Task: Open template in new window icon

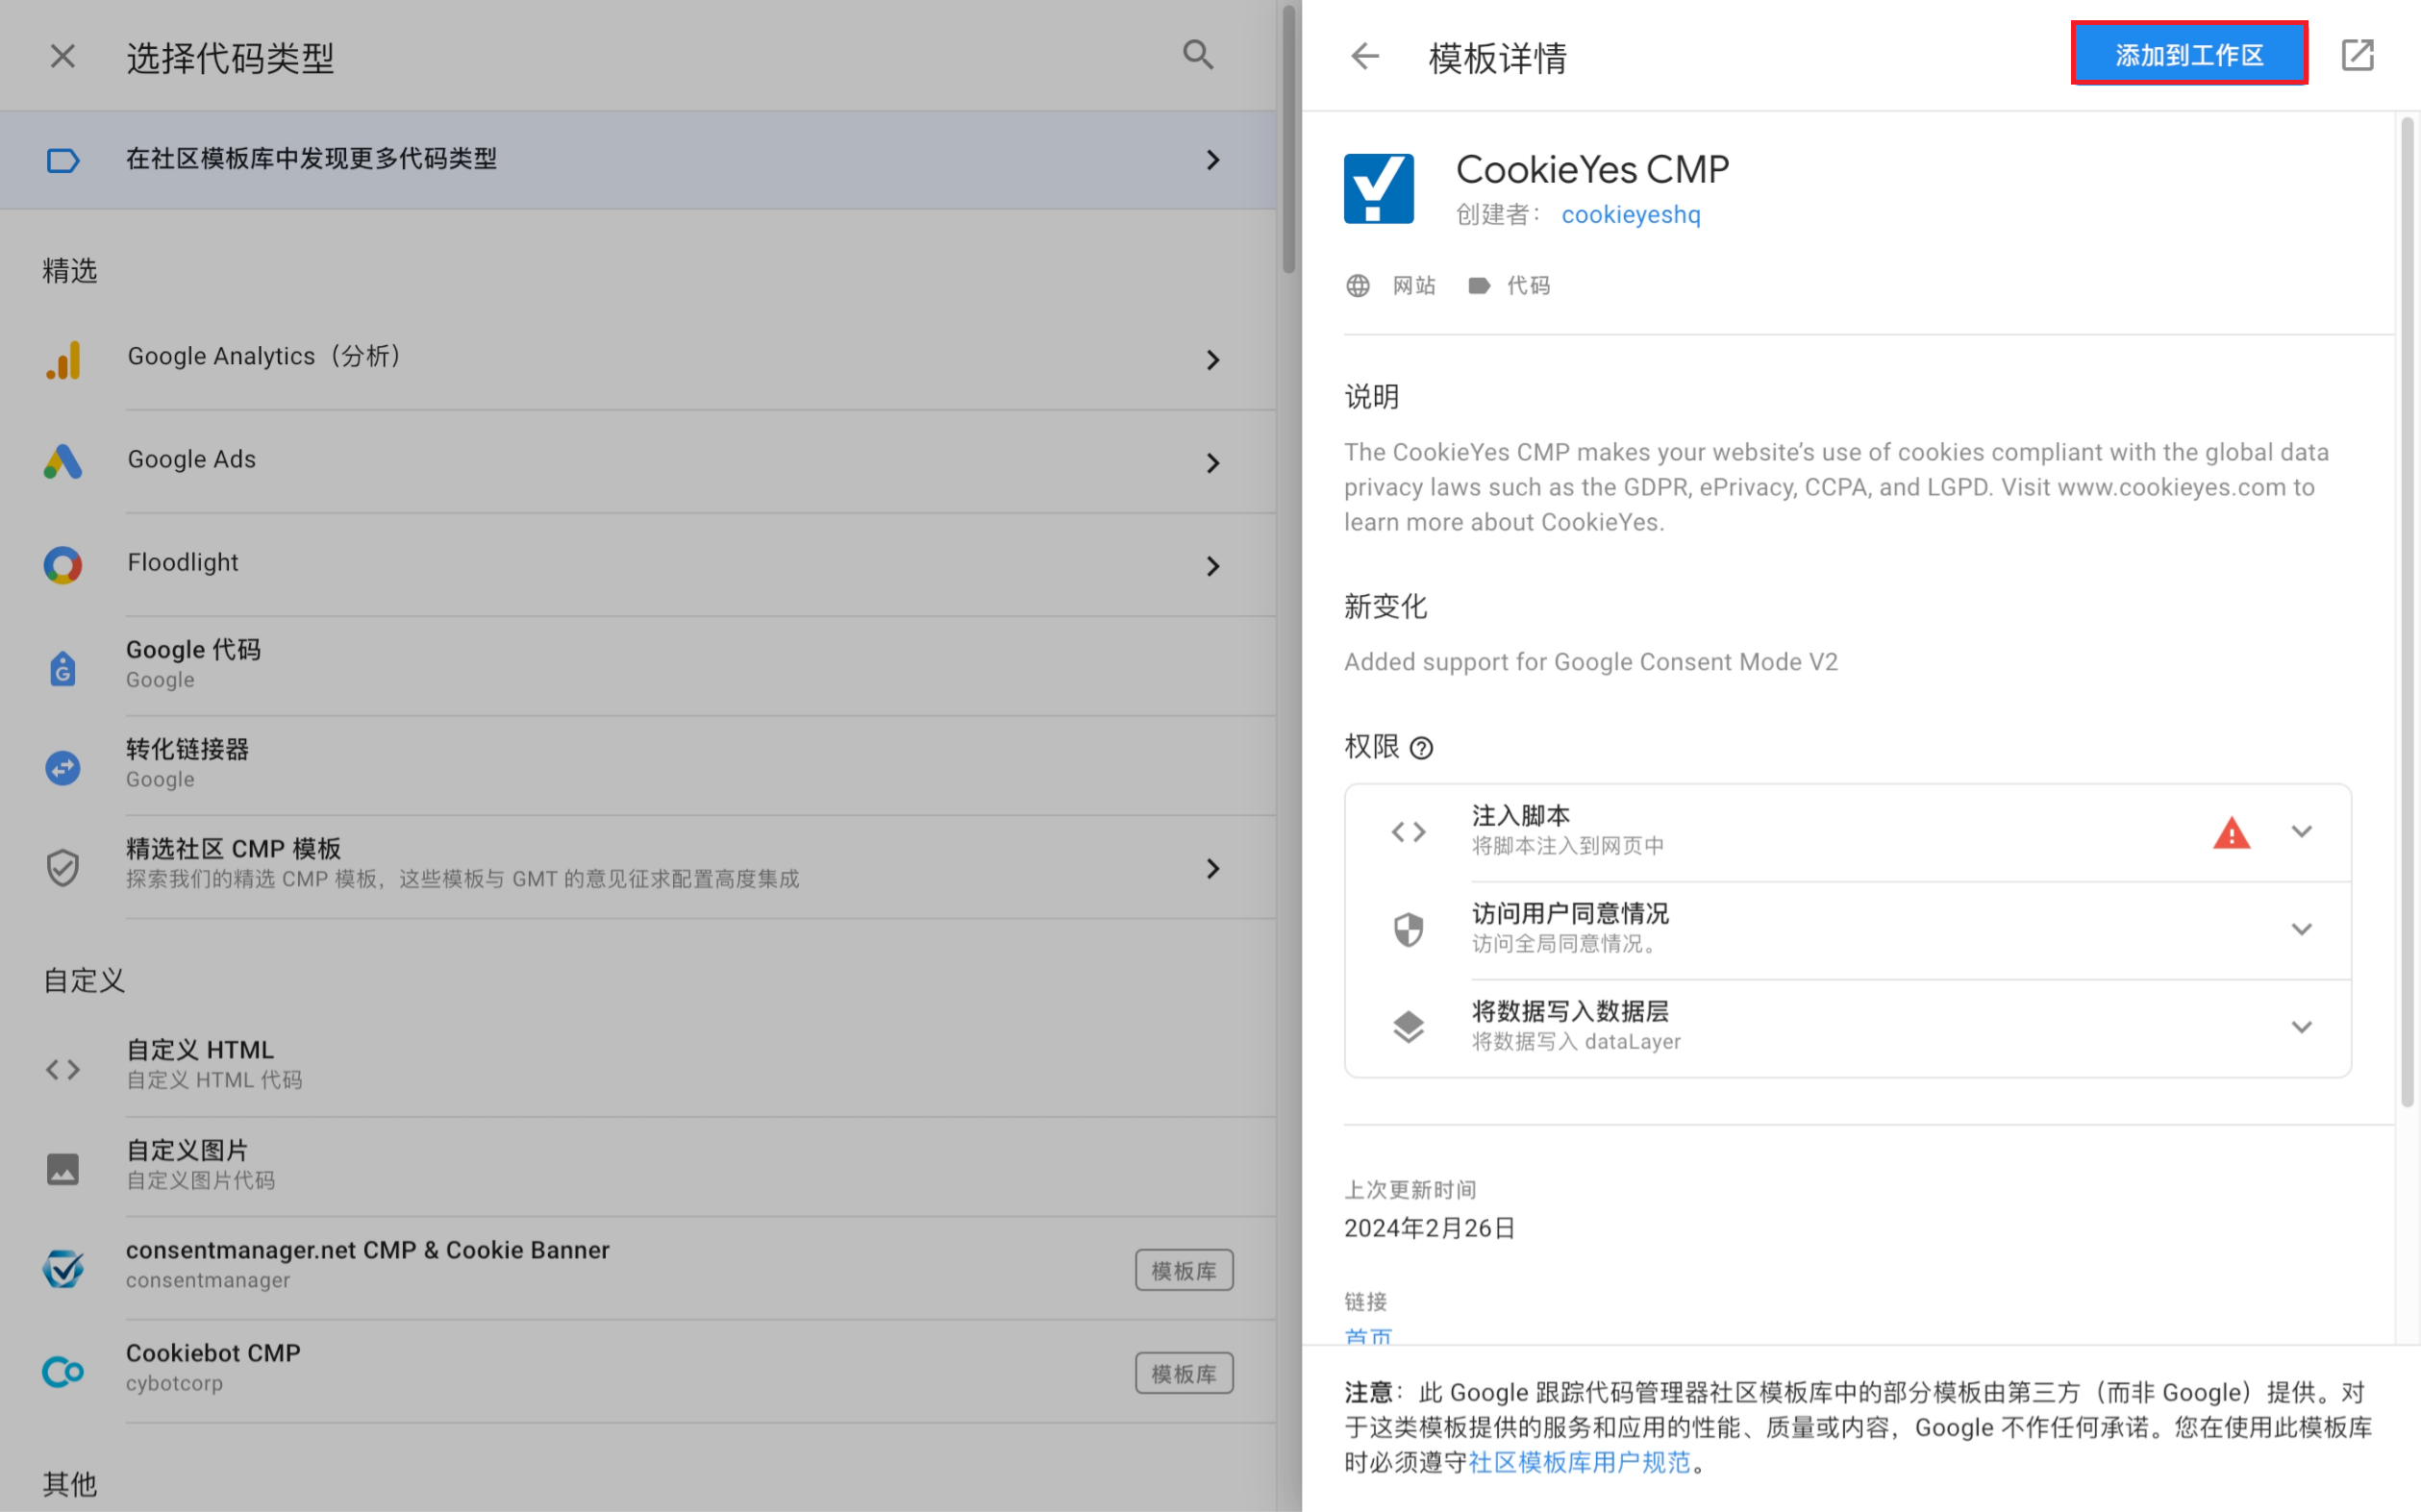Action: pos(2357,55)
